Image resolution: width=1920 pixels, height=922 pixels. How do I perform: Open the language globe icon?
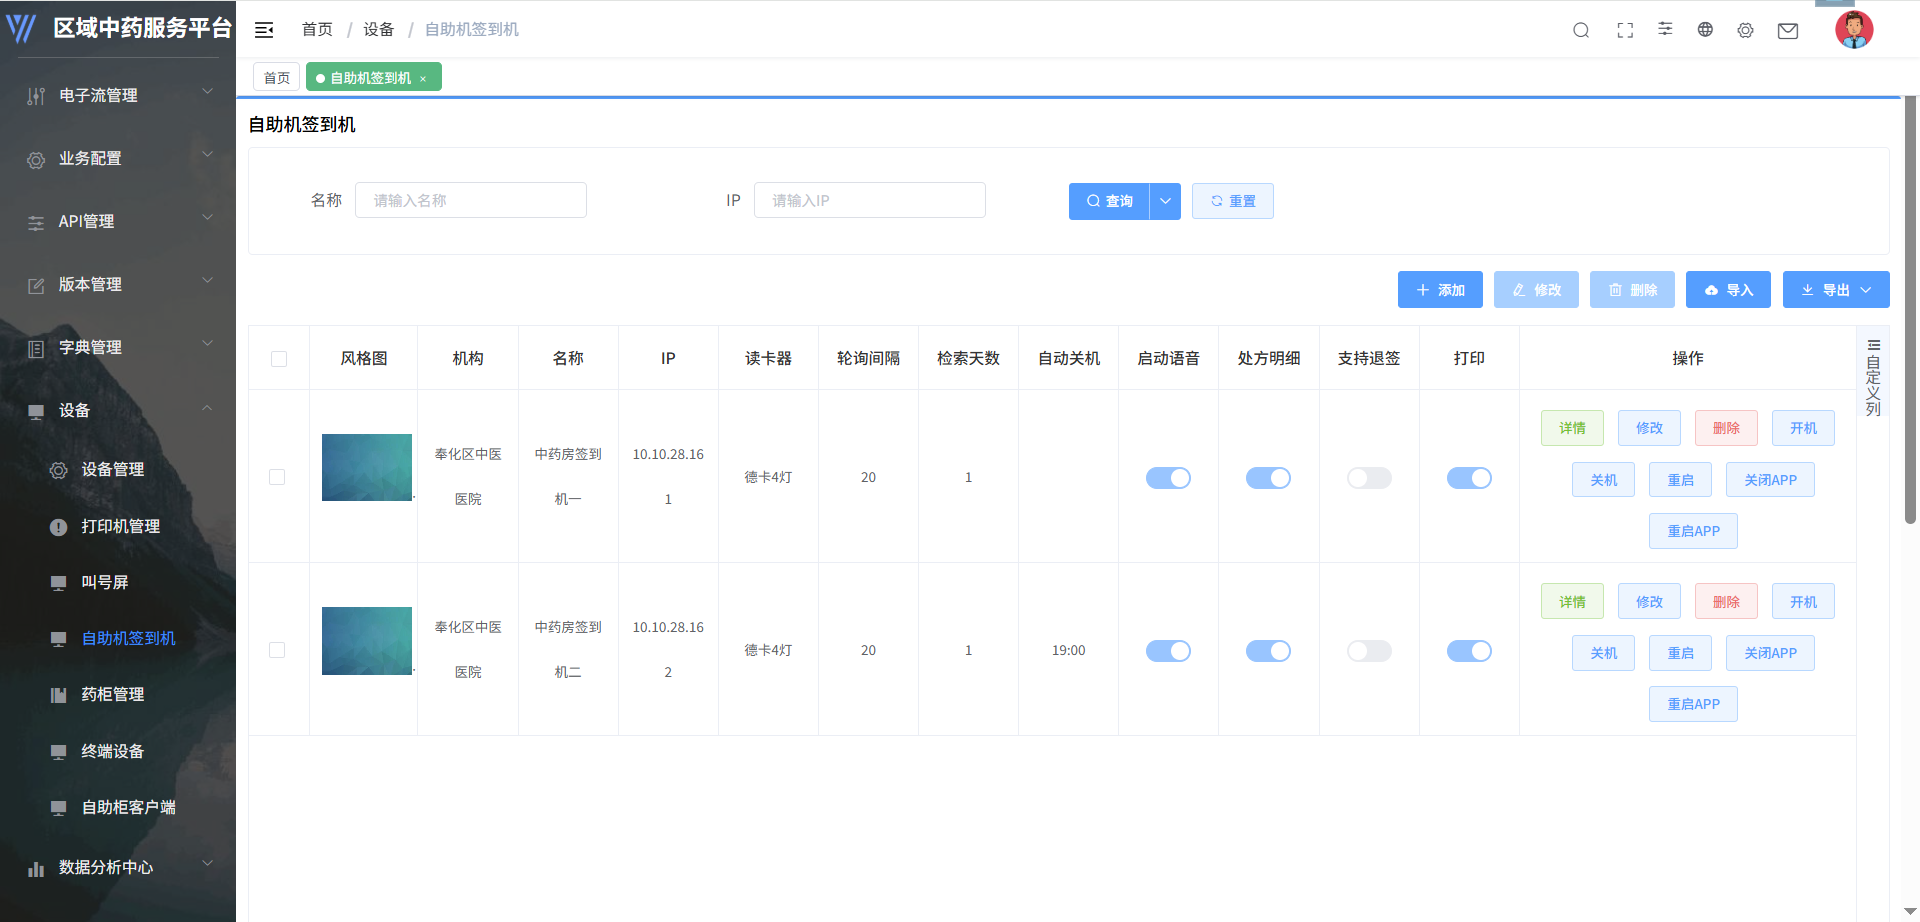click(1705, 30)
